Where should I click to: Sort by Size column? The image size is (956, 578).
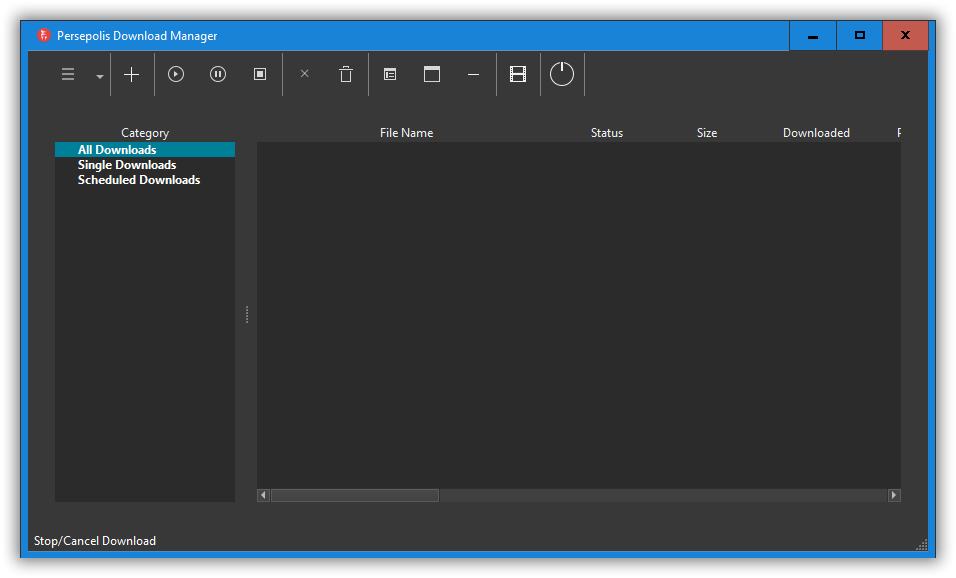click(x=707, y=132)
